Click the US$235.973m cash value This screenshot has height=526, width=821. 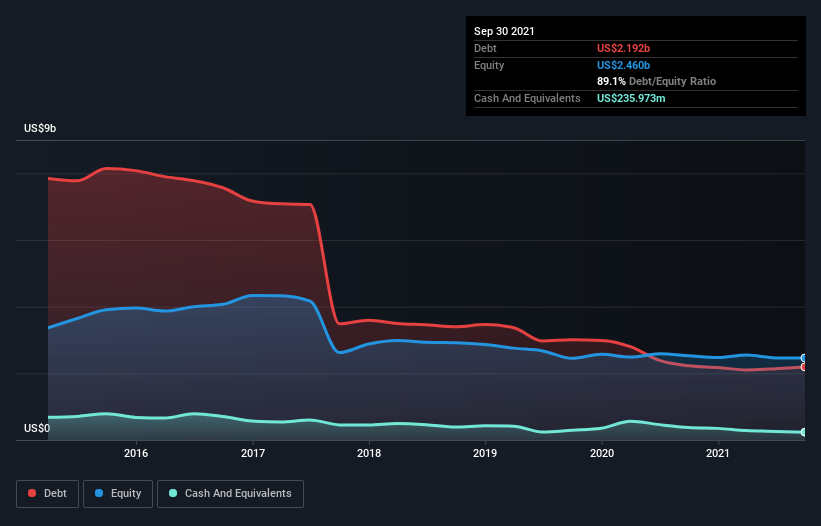click(631, 98)
